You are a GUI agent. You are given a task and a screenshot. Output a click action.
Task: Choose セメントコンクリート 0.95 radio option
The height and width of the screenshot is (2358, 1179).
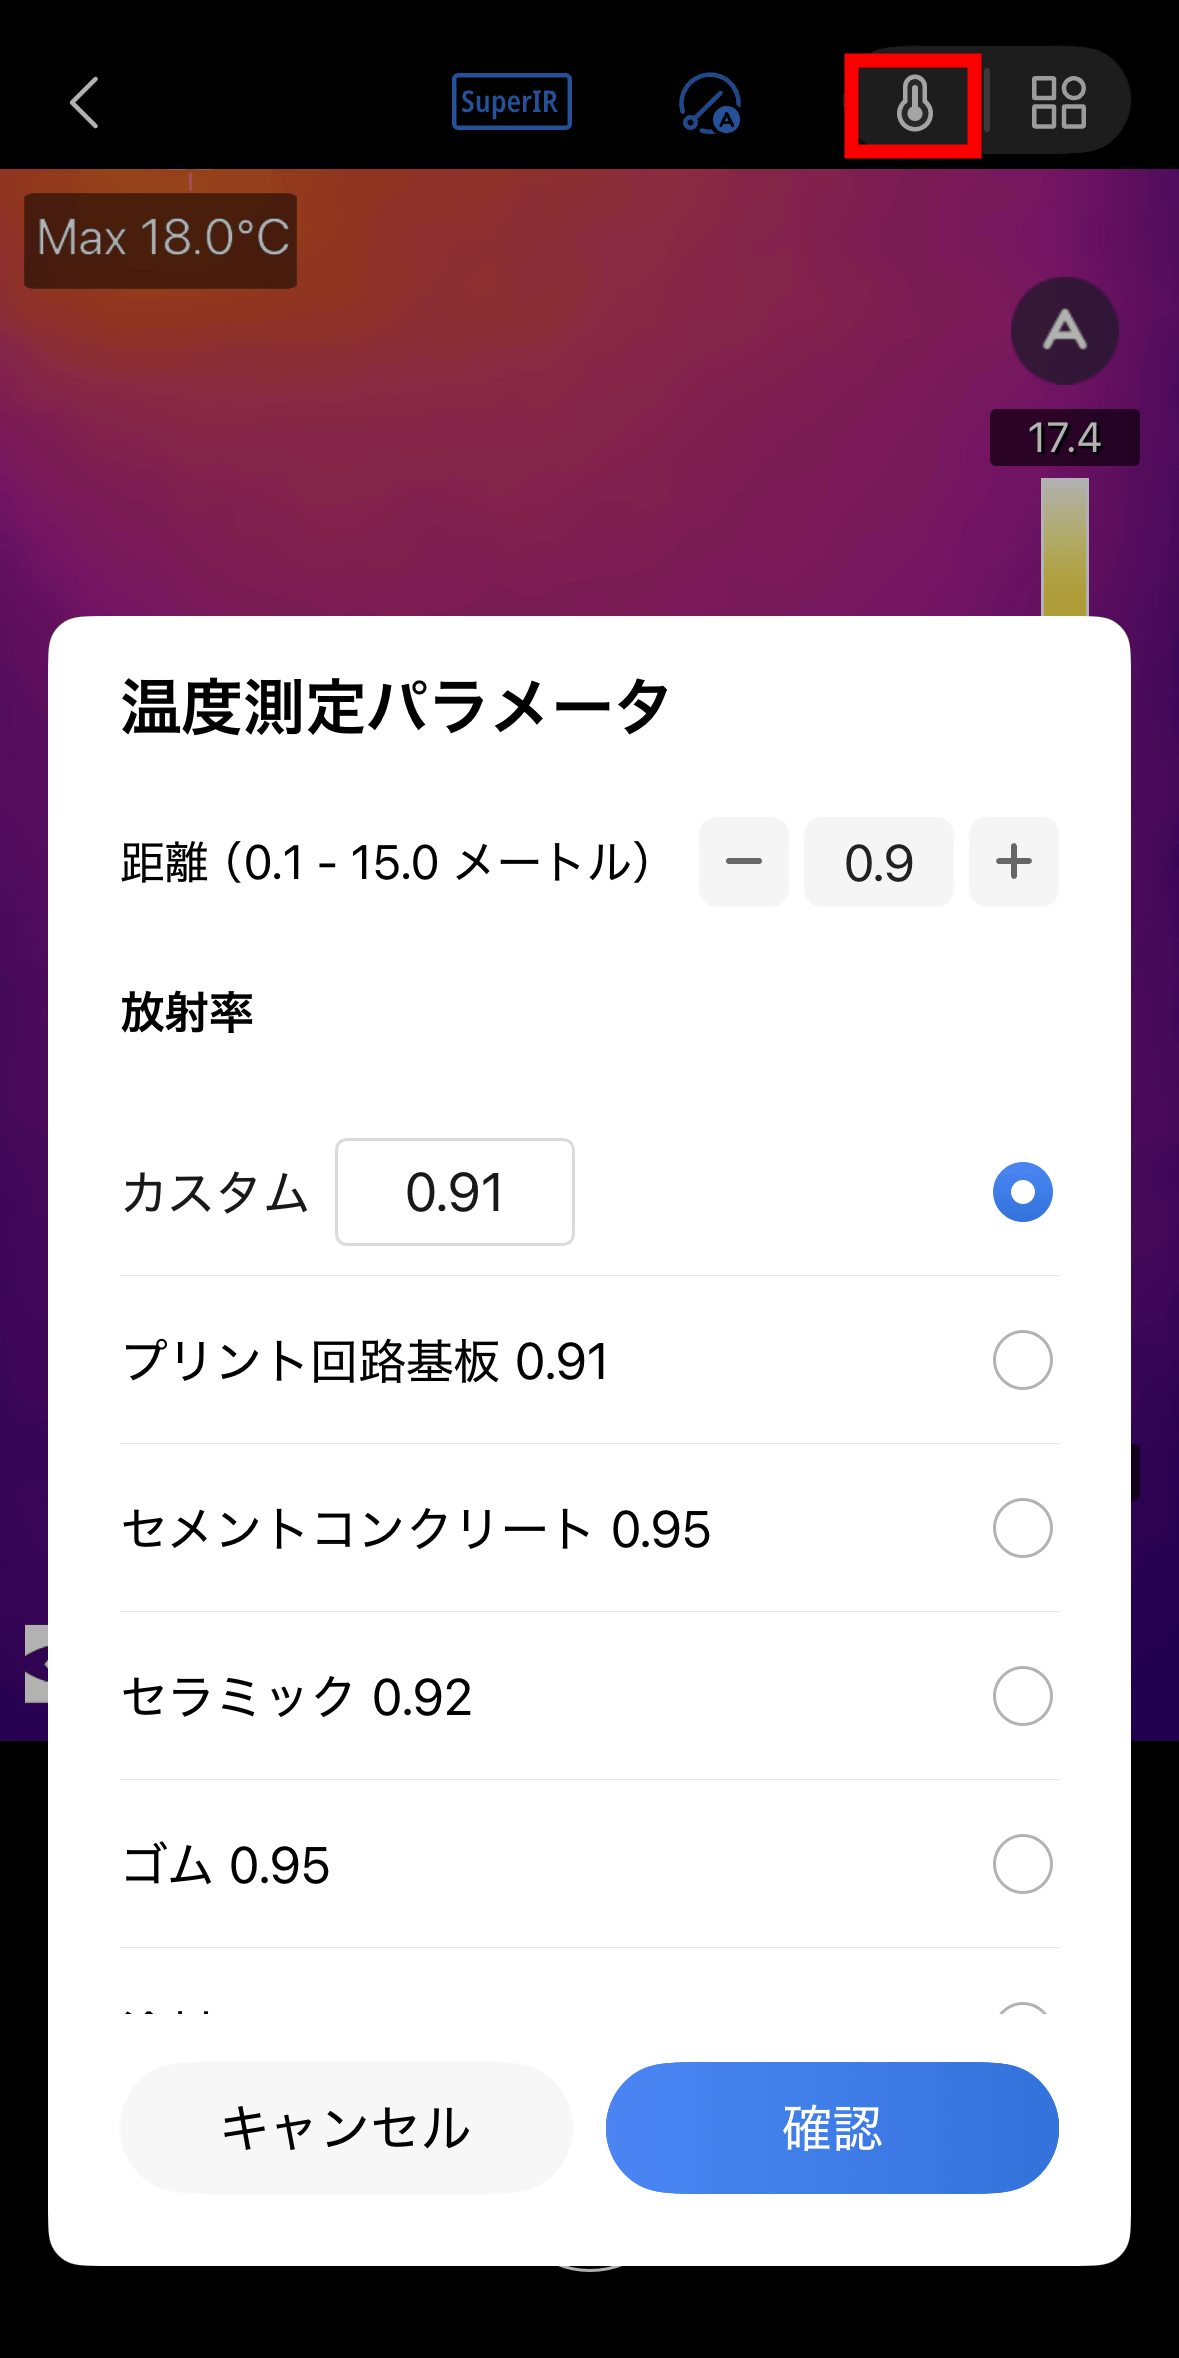pos(1022,1528)
